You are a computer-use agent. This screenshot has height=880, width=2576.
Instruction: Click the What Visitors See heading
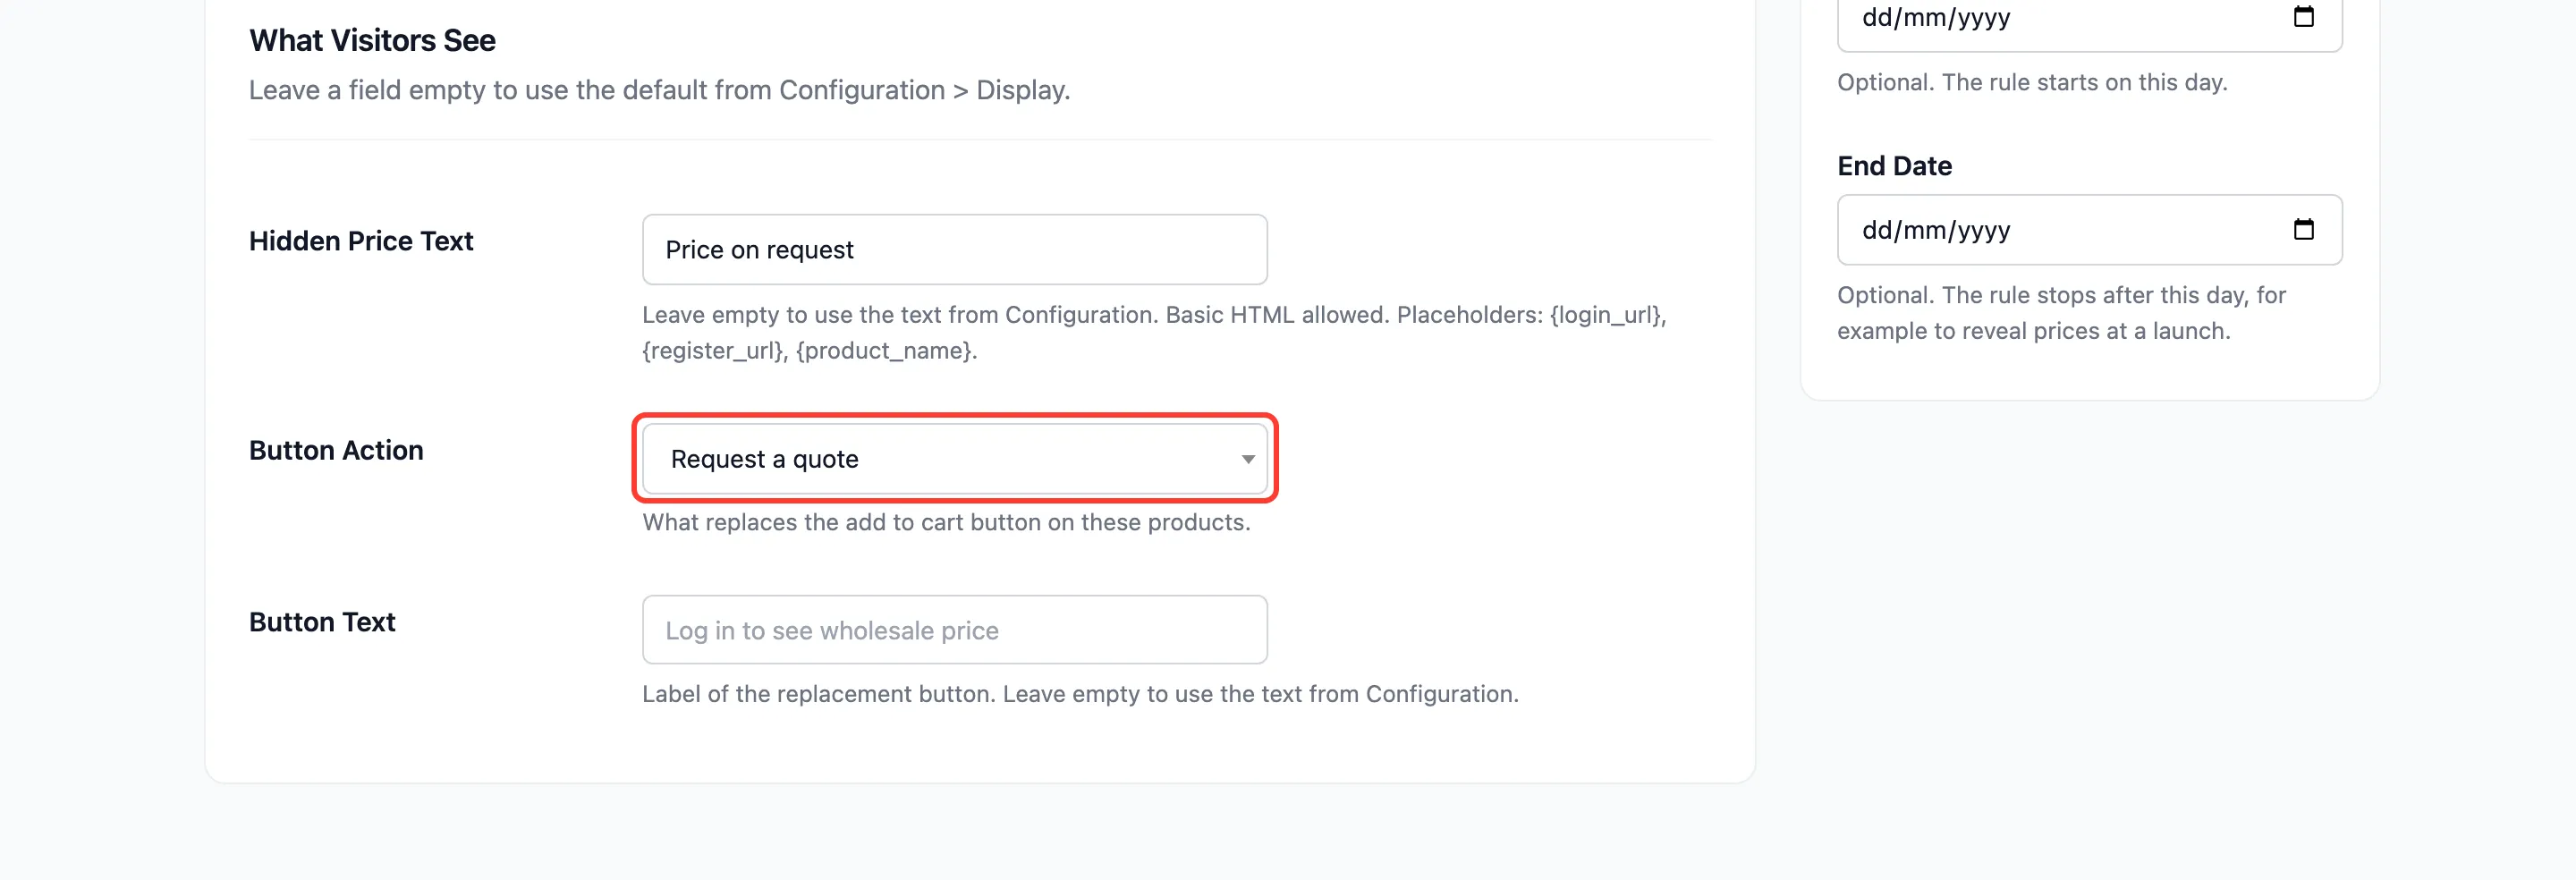372,40
